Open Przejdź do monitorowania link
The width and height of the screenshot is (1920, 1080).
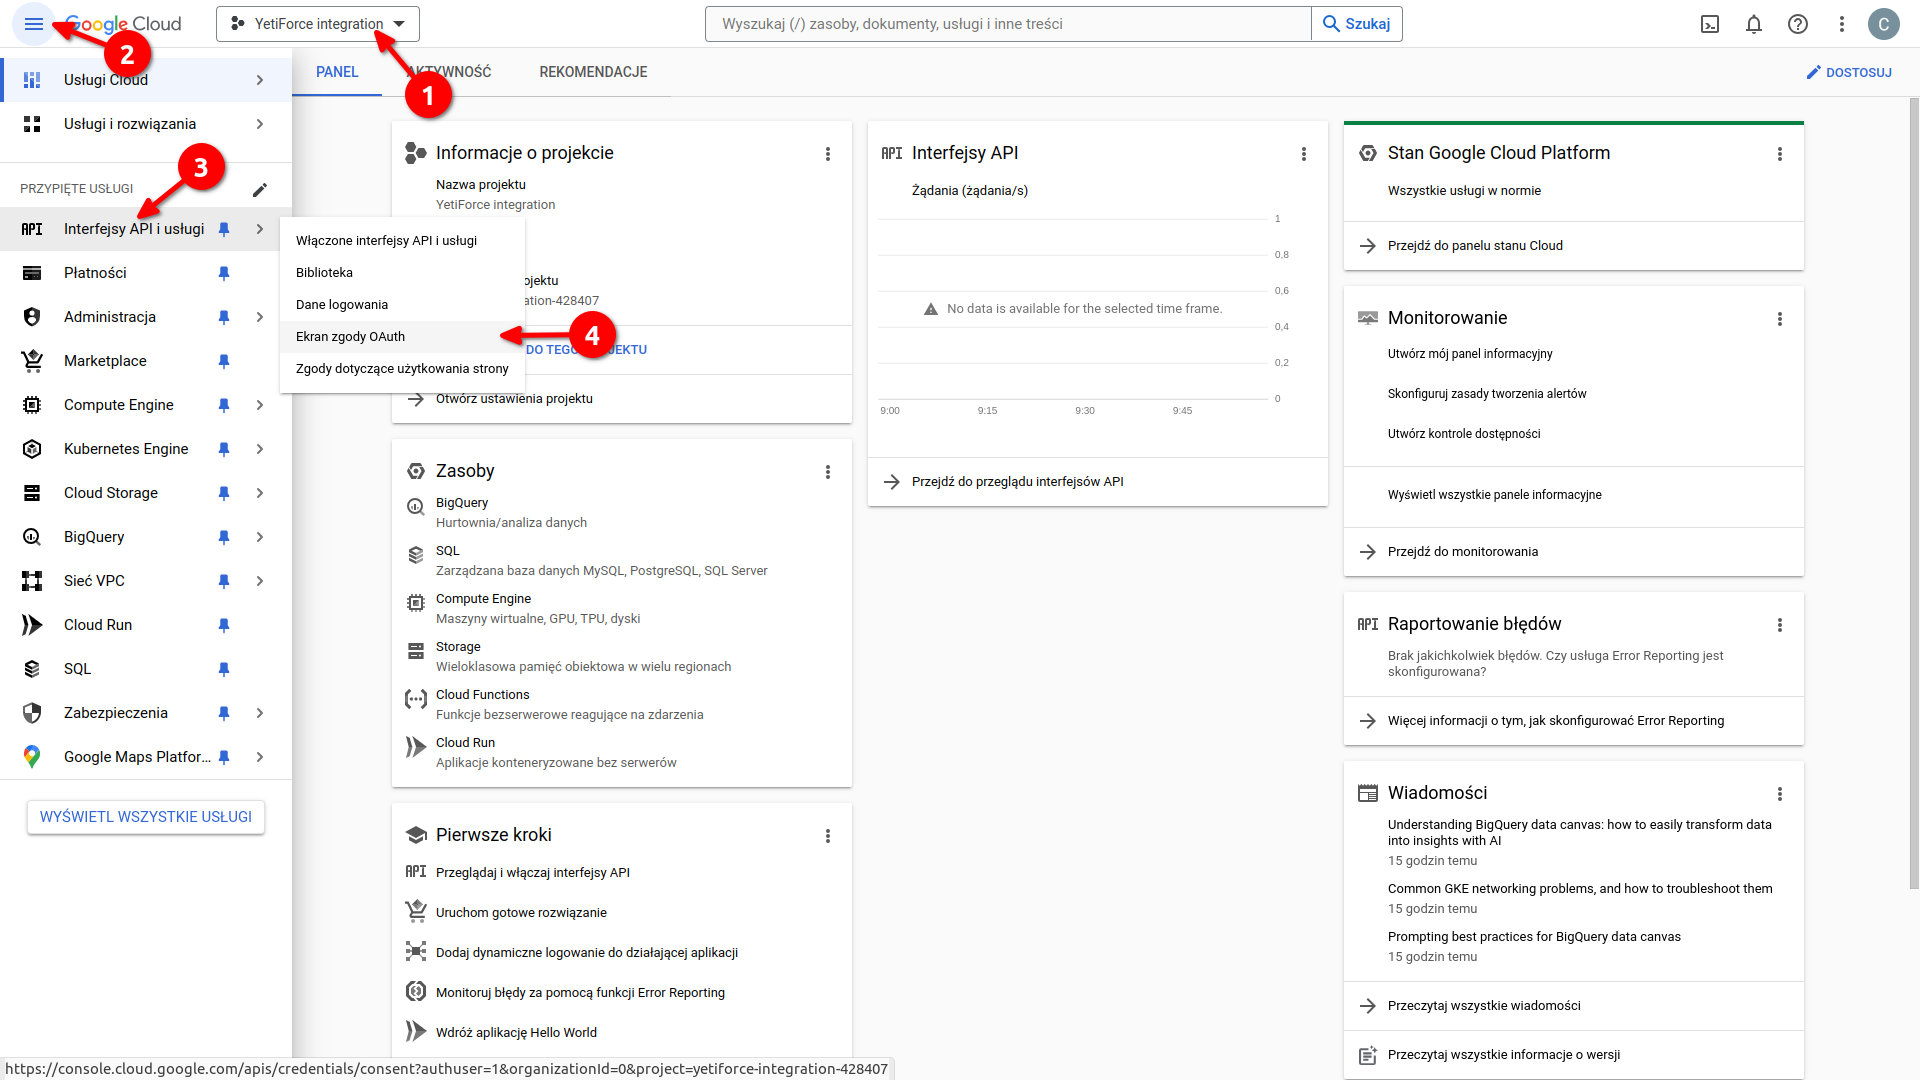(x=1463, y=552)
